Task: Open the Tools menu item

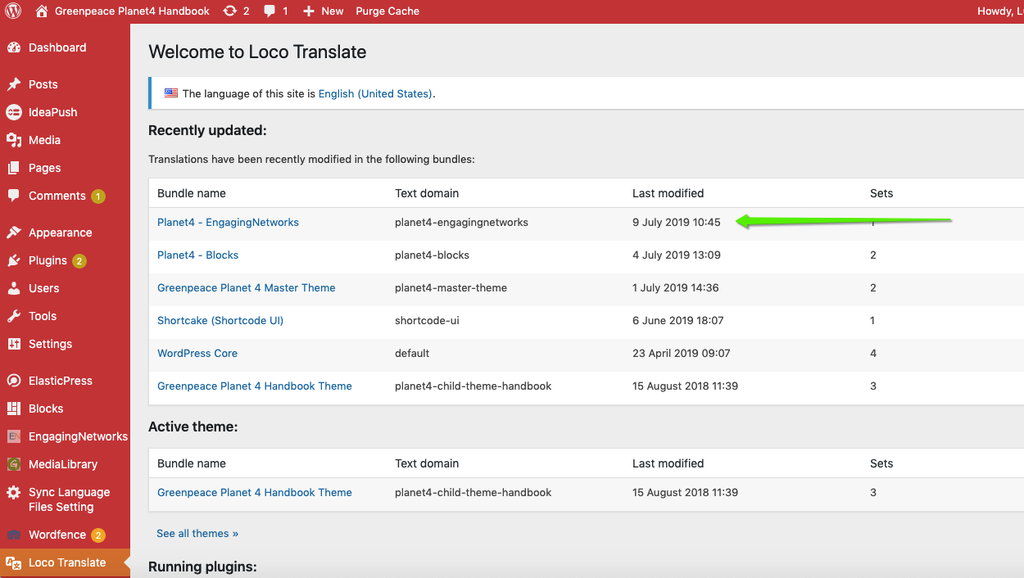Action: pos(42,316)
